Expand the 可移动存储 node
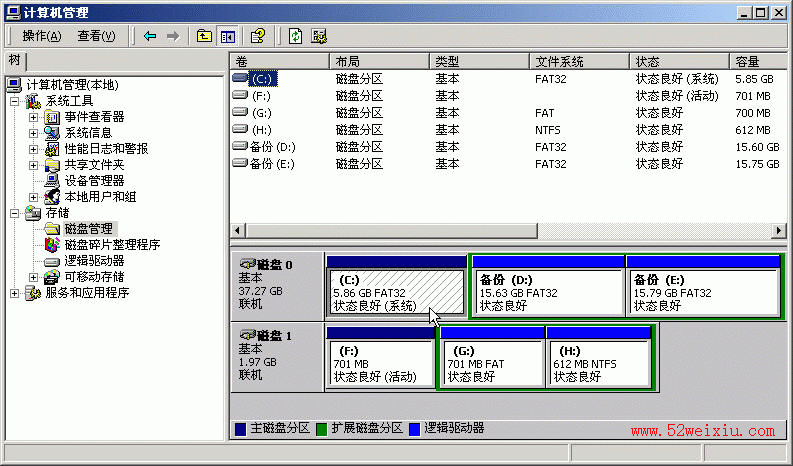 [x=33, y=277]
